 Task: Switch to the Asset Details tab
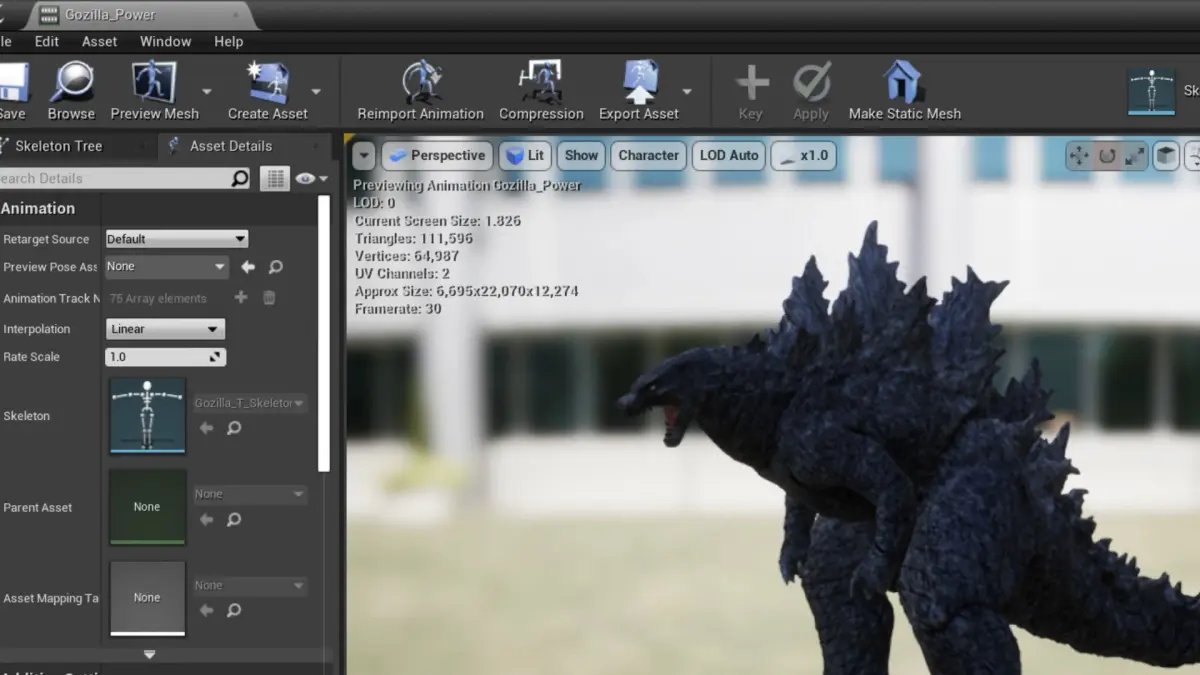231,146
